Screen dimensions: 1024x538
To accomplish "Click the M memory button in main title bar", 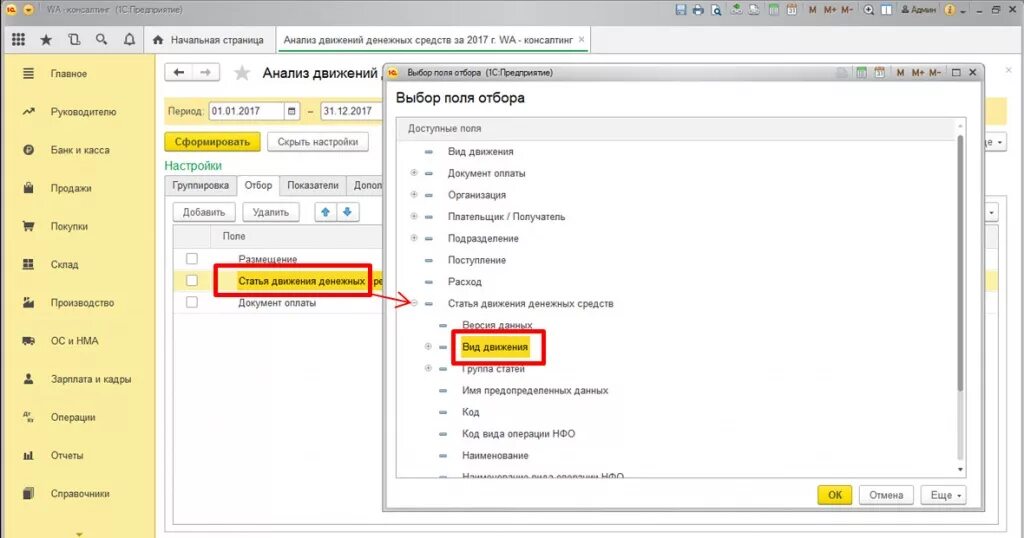I will click(x=812, y=10).
